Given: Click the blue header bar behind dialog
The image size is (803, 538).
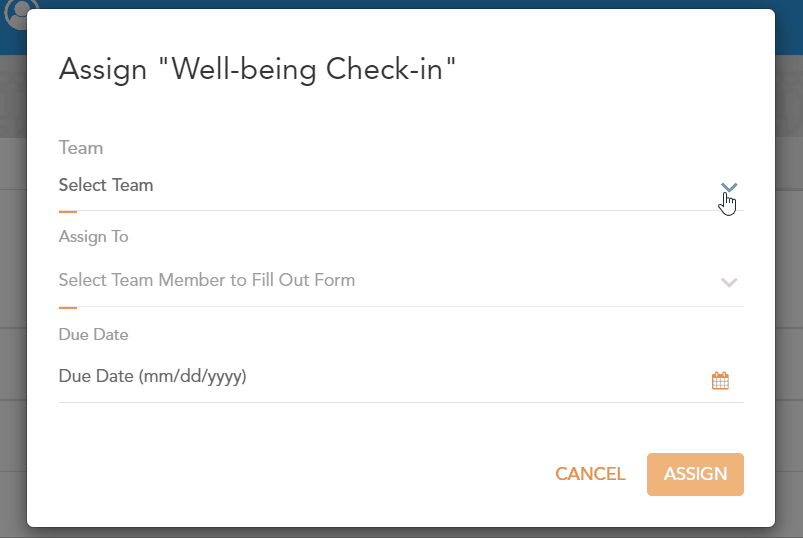Looking at the screenshot, I should [400, 5].
